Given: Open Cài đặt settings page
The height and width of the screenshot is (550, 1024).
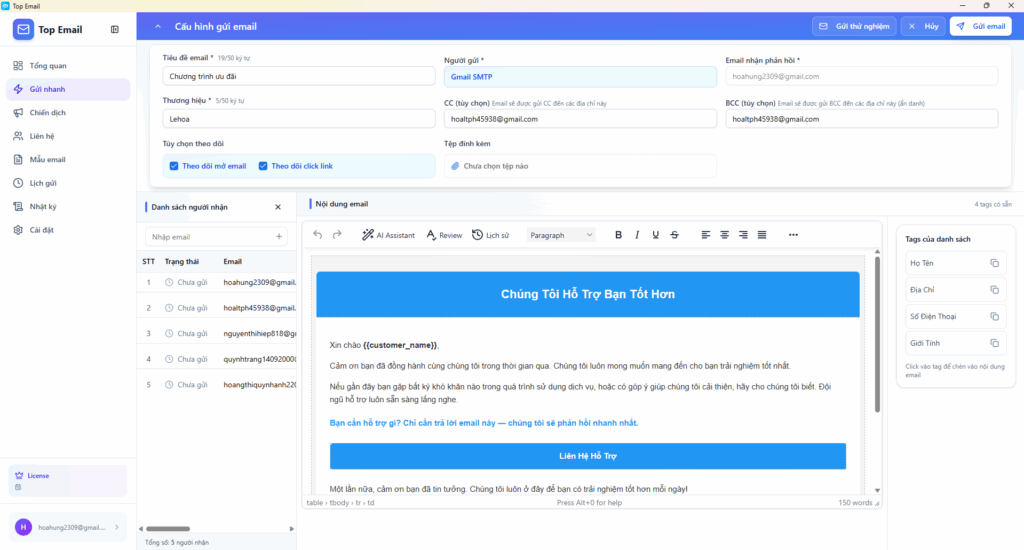Looking at the screenshot, I should [68, 230].
